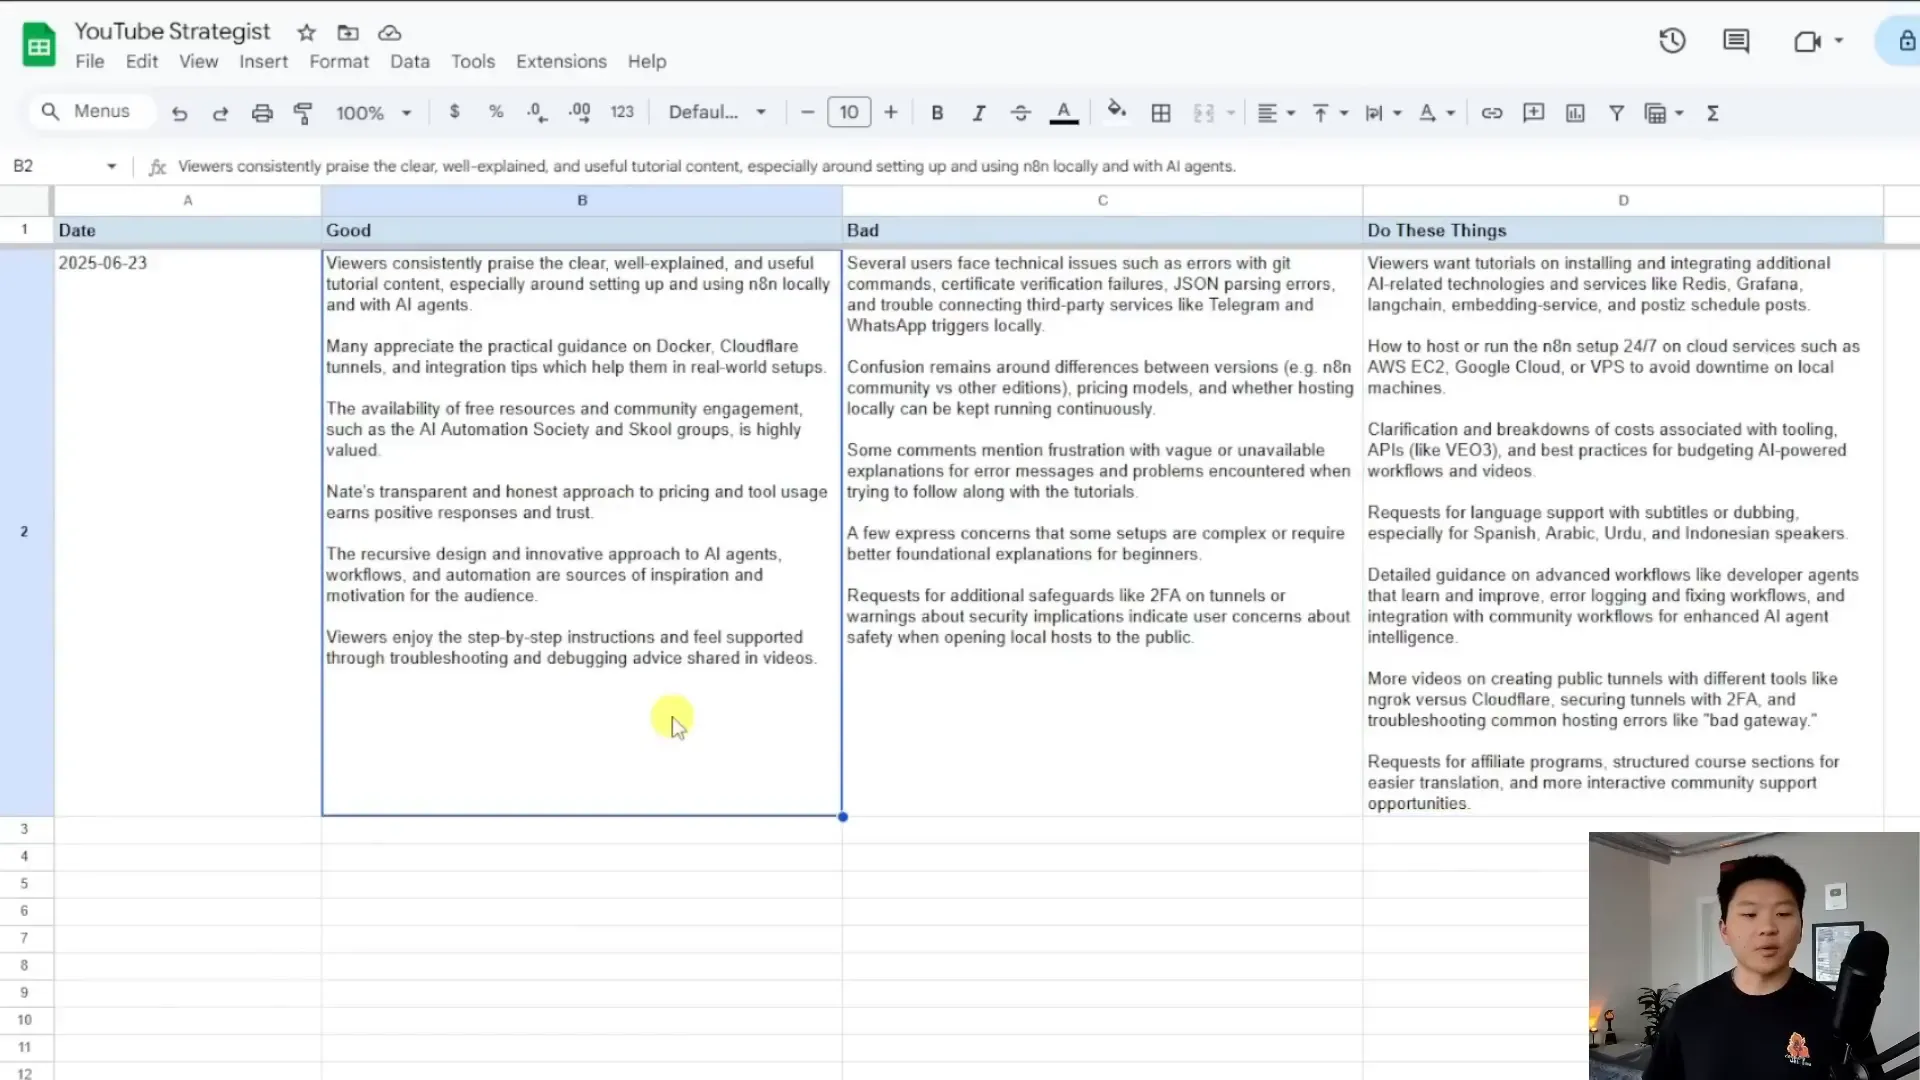1920x1080 pixels.
Task: Open horizontal align dropdown
Action: 1275,113
